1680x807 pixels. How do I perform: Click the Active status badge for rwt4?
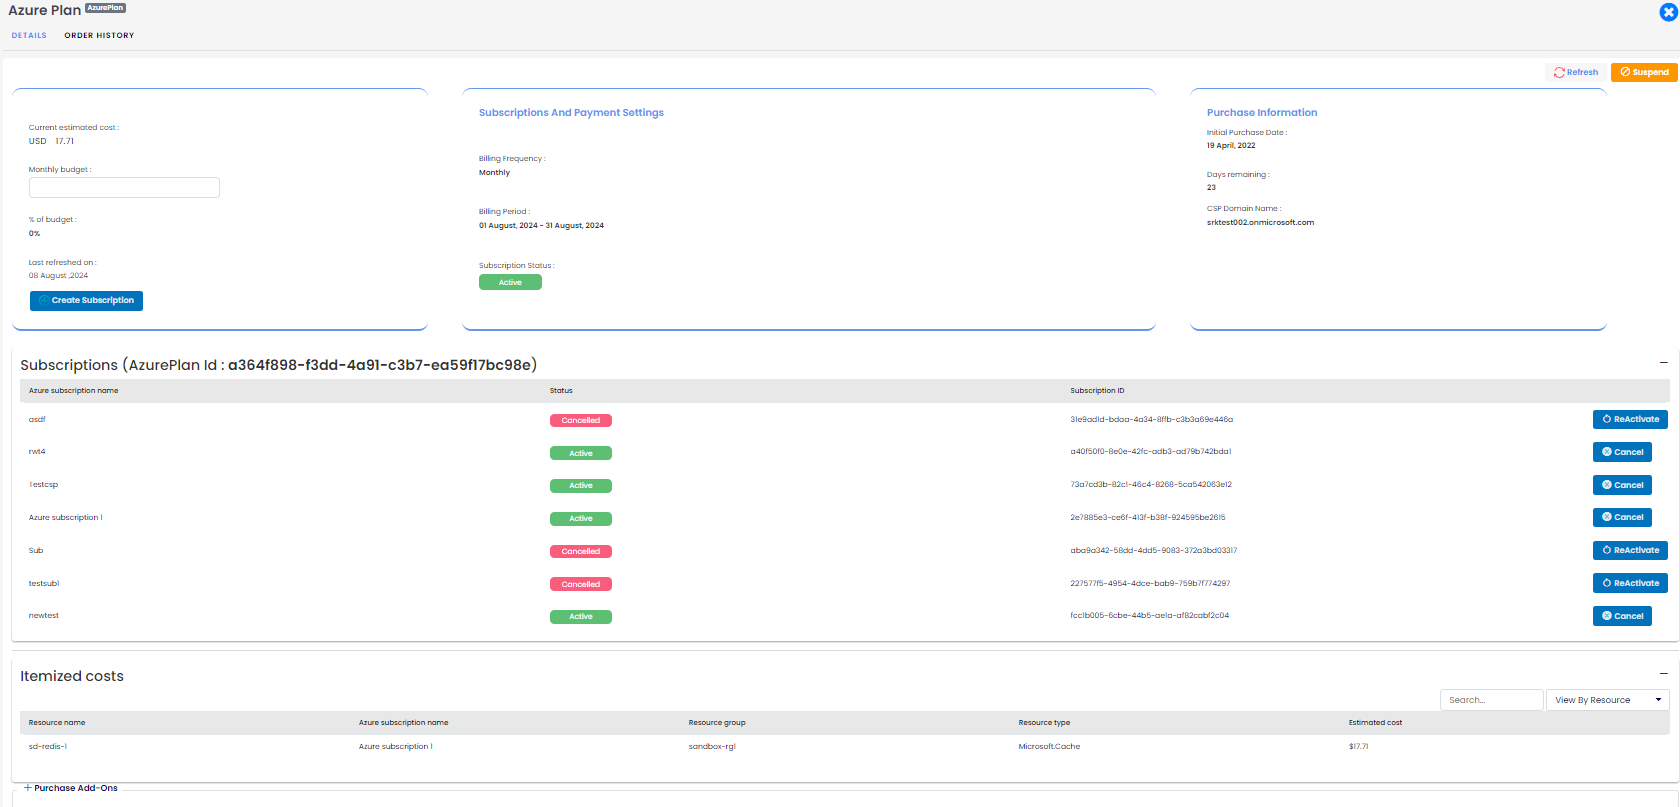(x=581, y=453)
